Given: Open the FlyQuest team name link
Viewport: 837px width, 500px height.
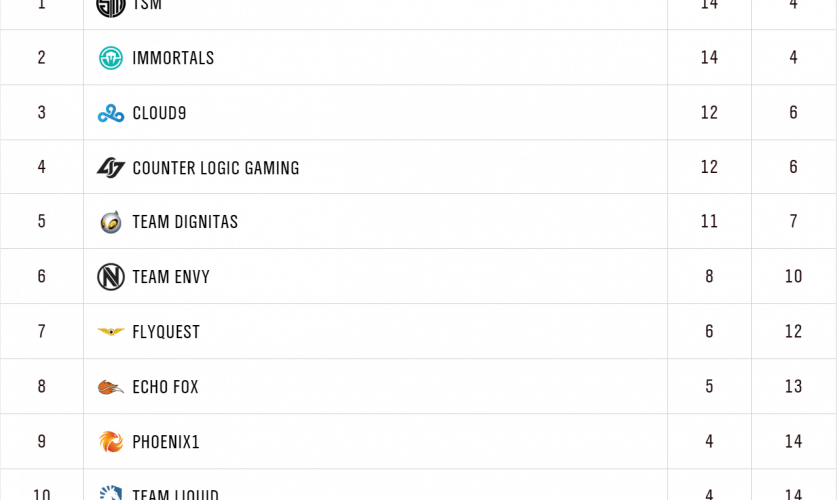Looking at the screenshot, I should 166,332.
